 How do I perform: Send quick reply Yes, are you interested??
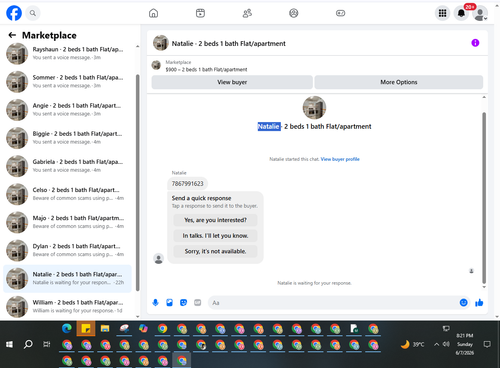tap(215, 220)
